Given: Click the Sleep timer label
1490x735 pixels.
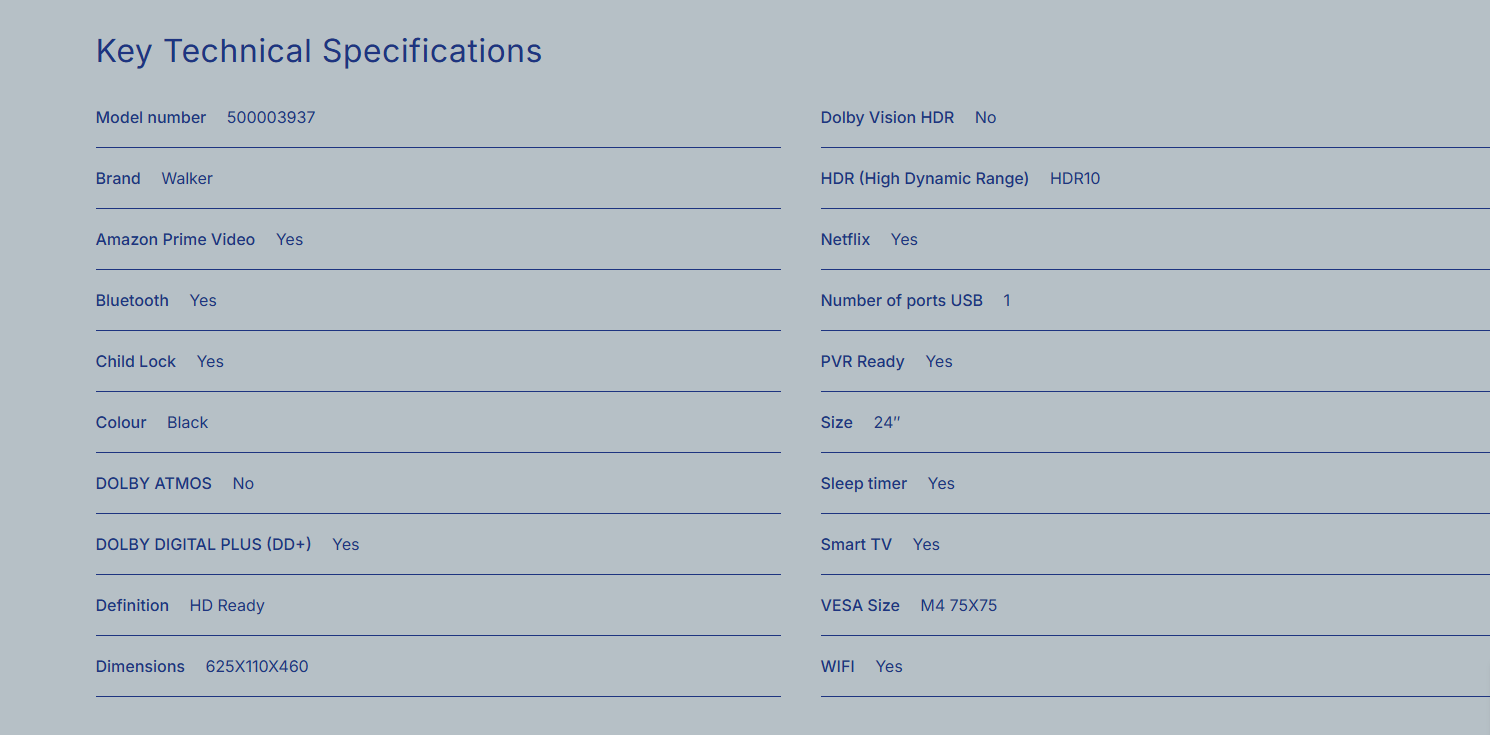Looking at the screenshot, I should point(864,484).
